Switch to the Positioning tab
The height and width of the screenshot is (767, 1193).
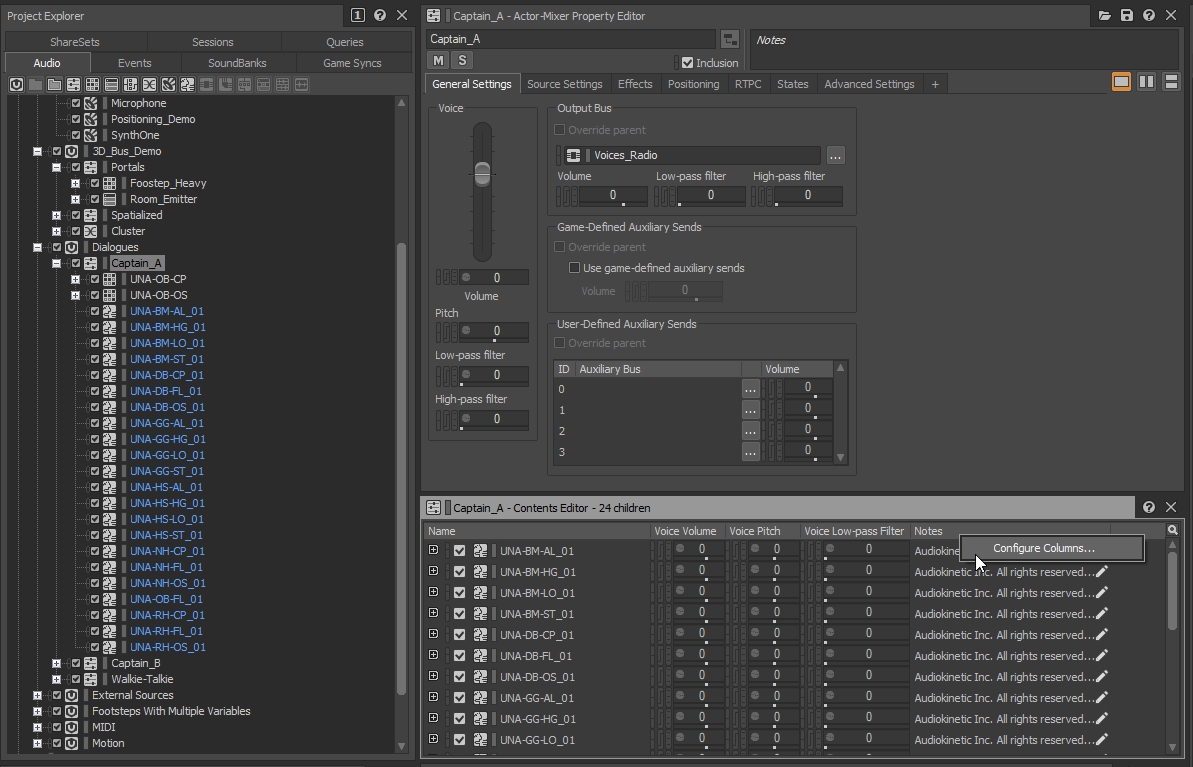point(693,84)
